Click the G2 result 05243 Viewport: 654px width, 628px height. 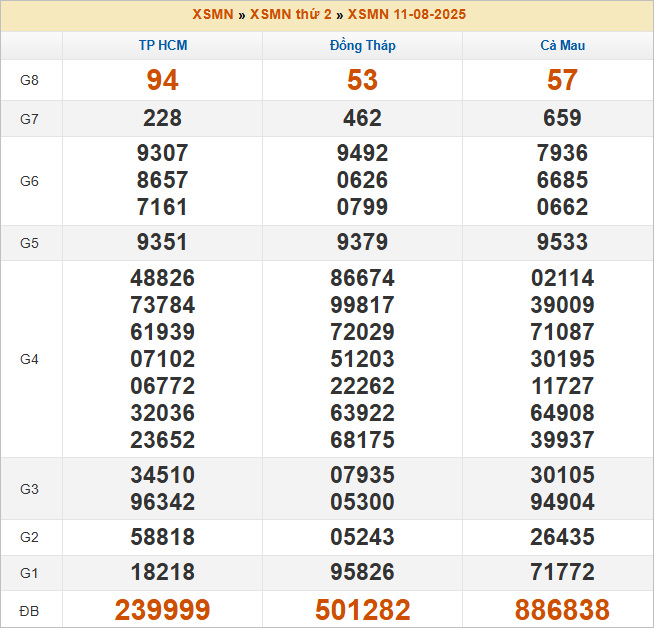coord(362,537)
